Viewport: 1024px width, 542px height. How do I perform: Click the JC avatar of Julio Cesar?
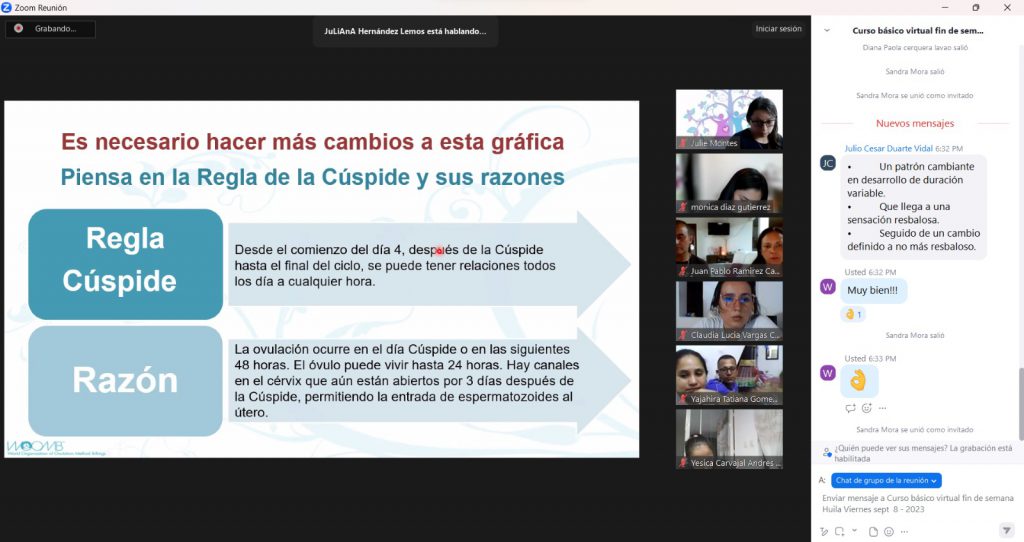(x=827, y=163)
